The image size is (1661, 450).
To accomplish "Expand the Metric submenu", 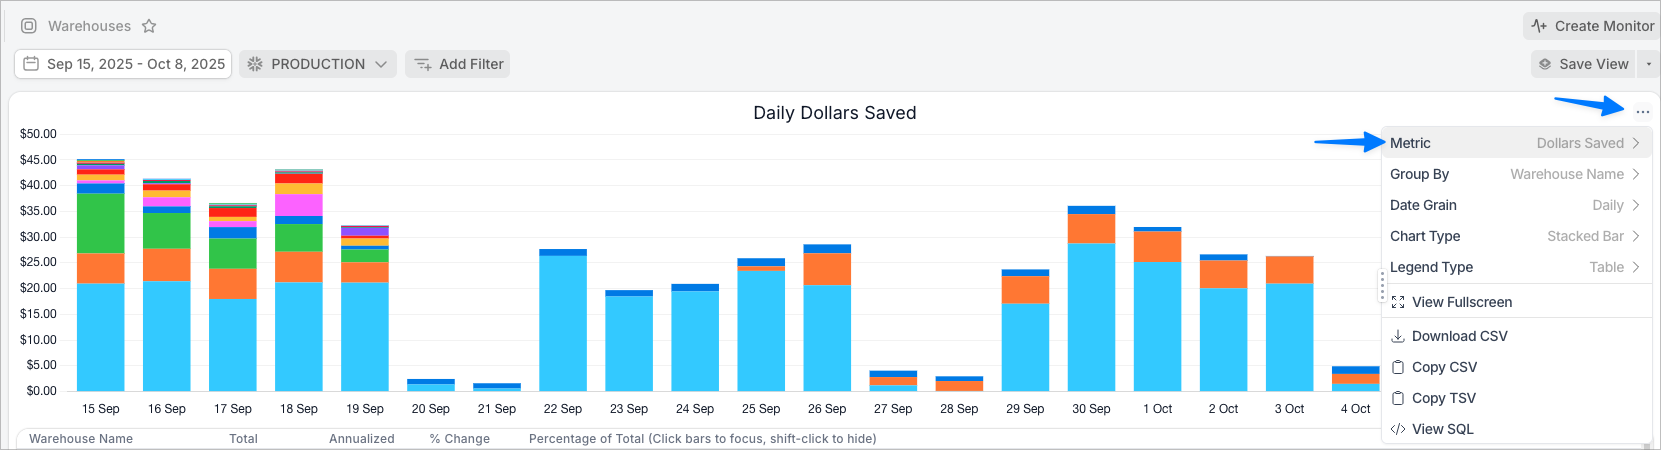I will click(1516, 143).
